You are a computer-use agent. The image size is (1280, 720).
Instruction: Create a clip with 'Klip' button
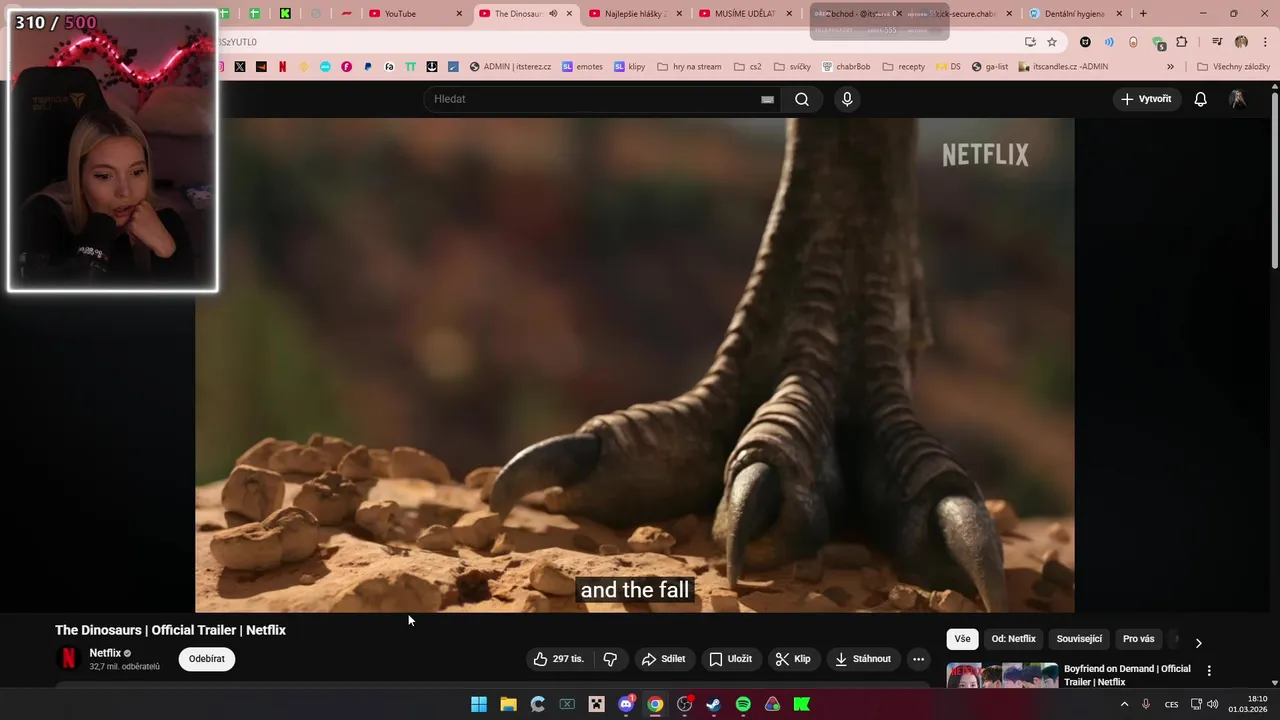pyautogui.click(x=793, y=659)
